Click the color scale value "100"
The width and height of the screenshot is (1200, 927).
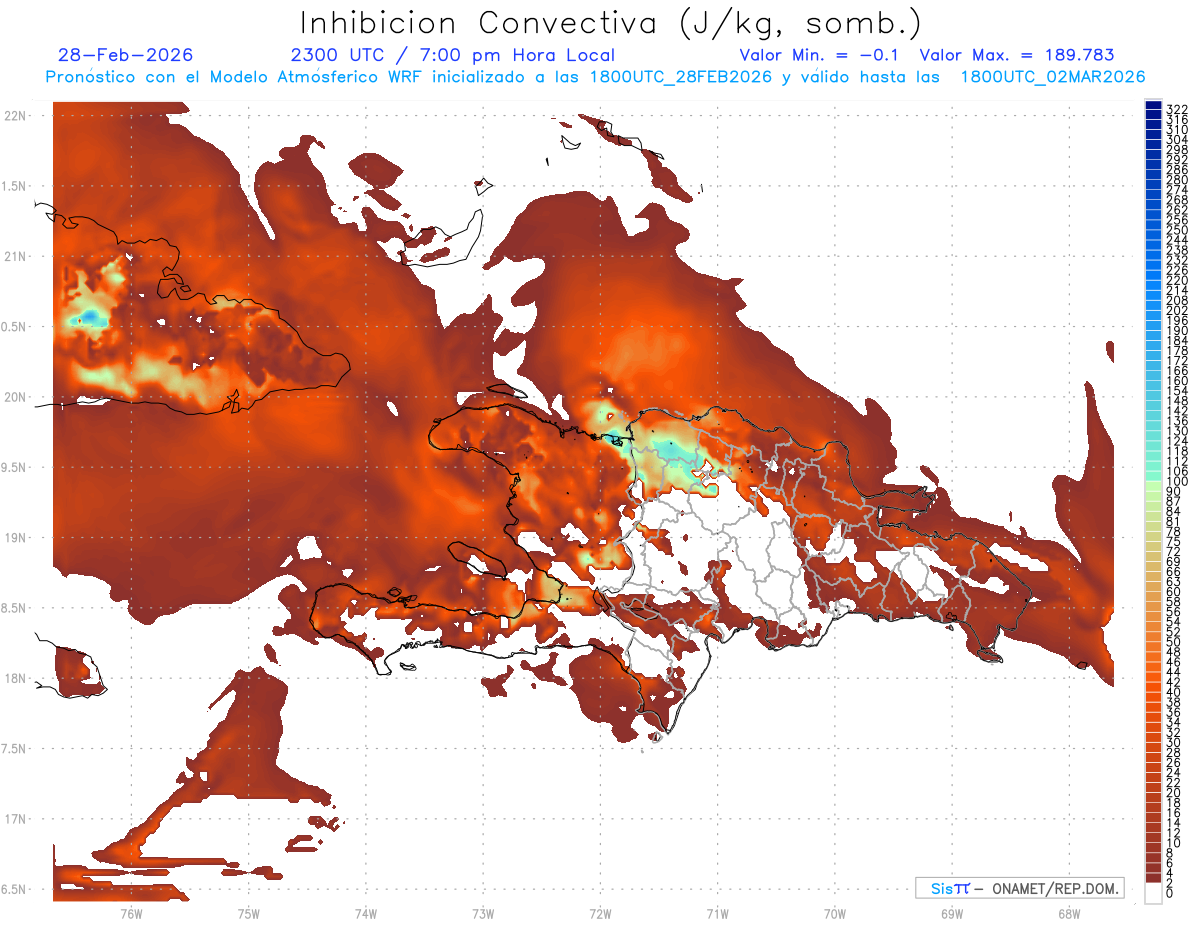(x=1176, y=481)
